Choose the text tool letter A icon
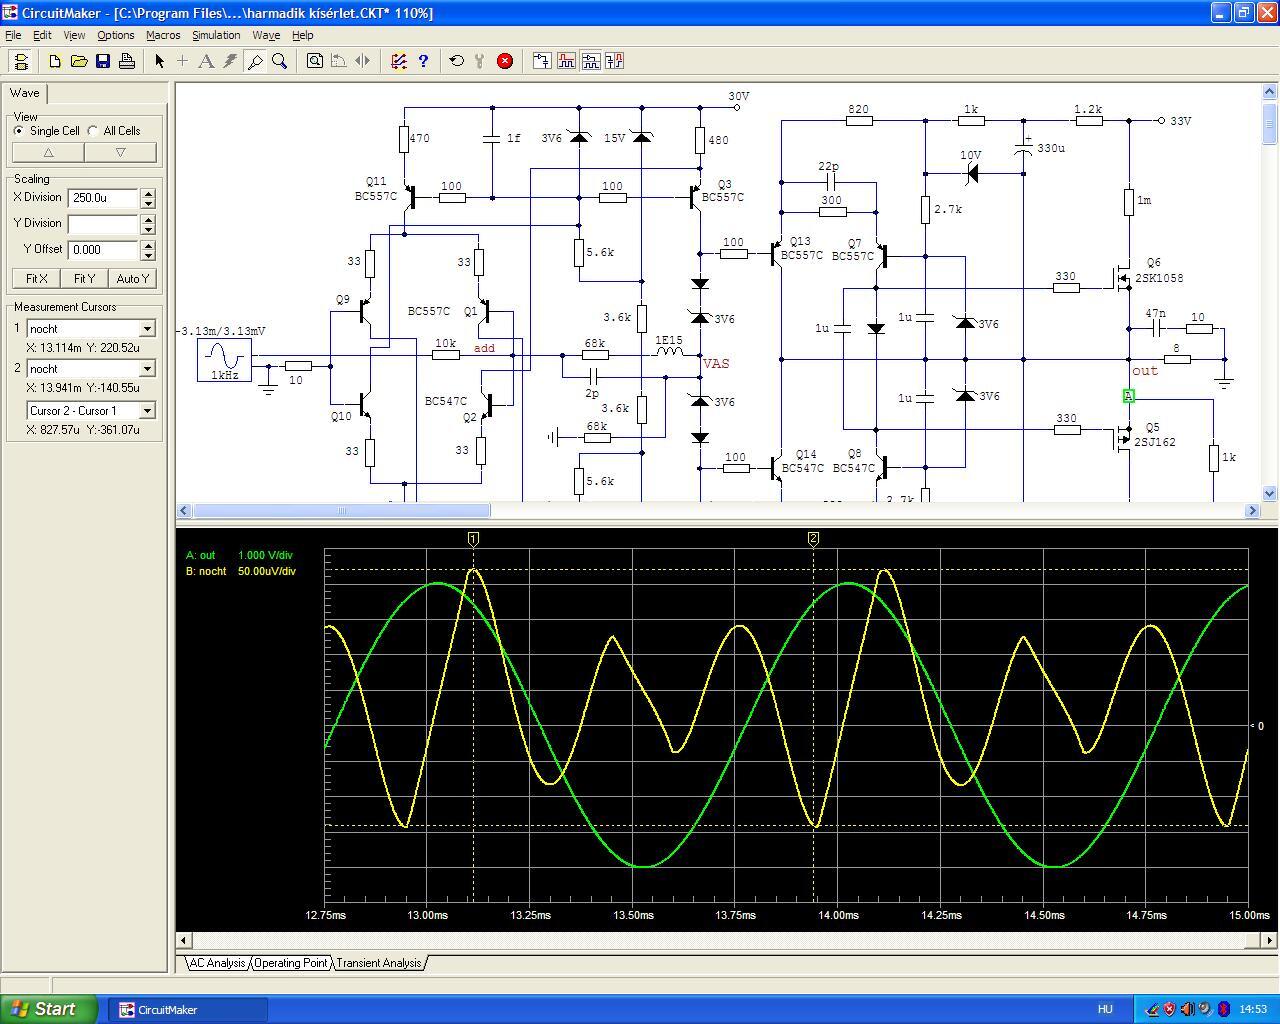 click(x=206, y=61)
